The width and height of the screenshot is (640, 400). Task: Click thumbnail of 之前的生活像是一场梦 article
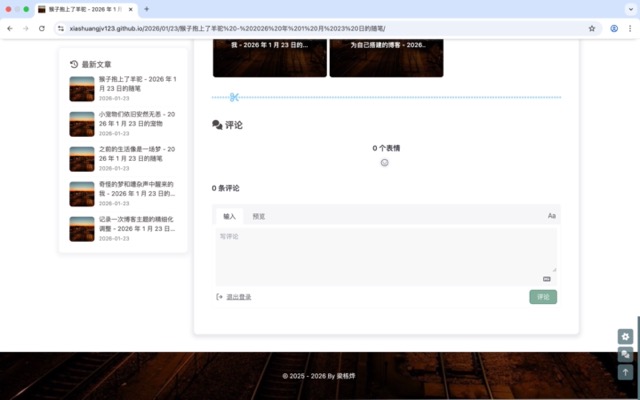point(82,159)
